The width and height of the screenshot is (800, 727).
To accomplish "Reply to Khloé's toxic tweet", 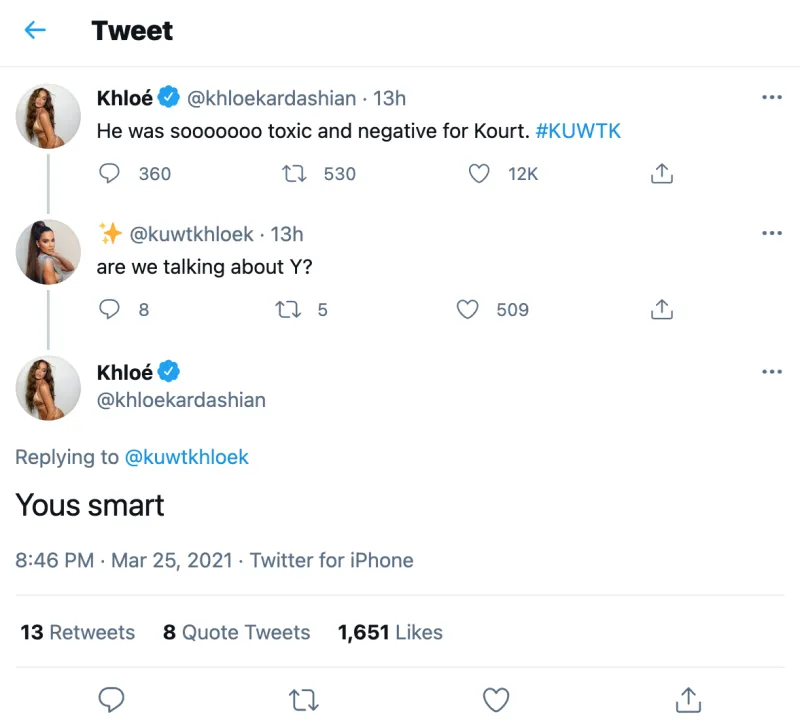I will coord(110,173).
